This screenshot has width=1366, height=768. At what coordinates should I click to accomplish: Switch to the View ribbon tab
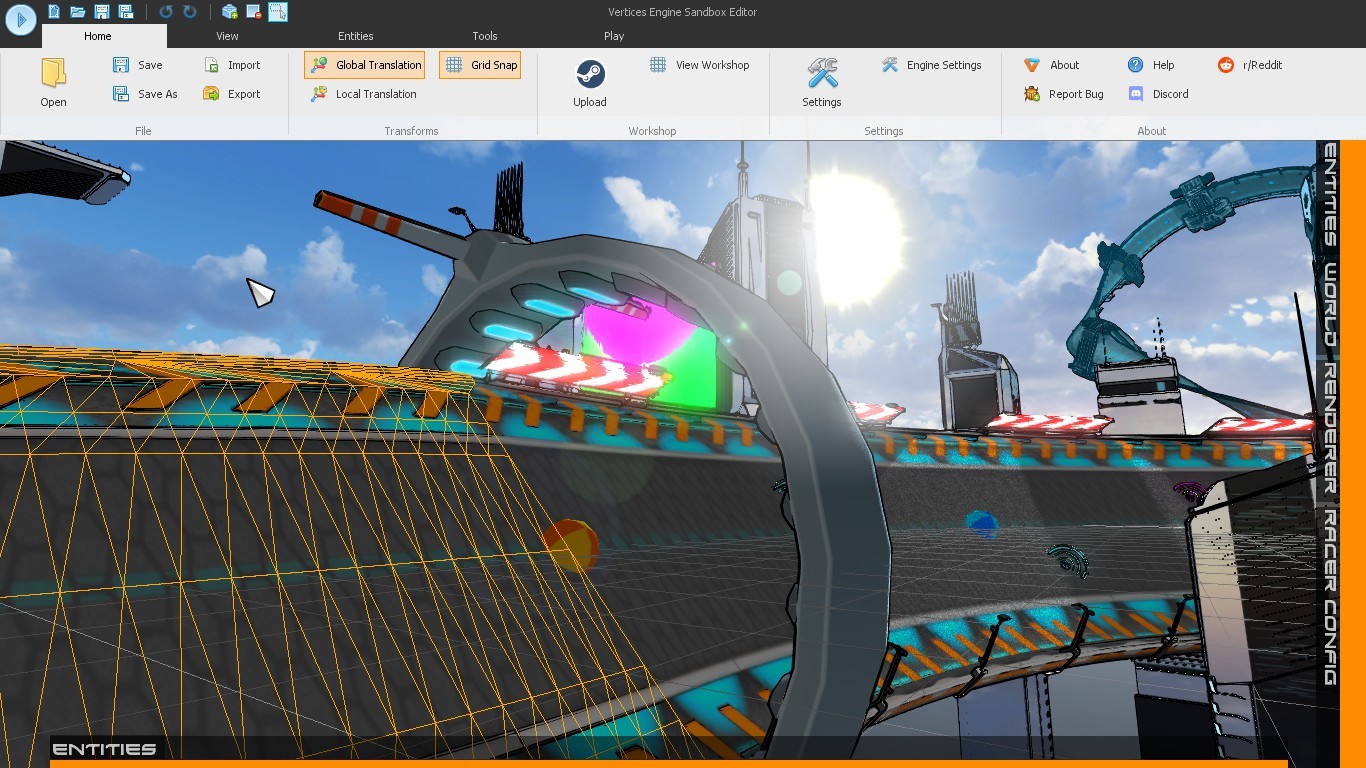(227, 36)
